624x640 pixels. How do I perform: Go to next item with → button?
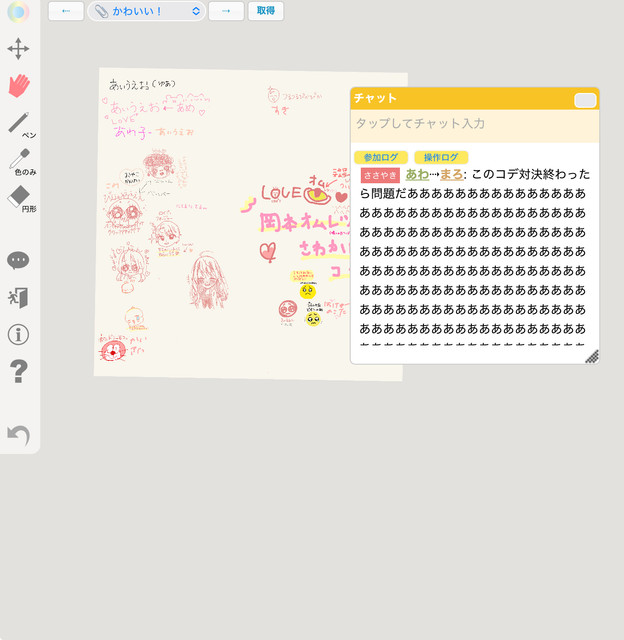click(x=226, y=11)
